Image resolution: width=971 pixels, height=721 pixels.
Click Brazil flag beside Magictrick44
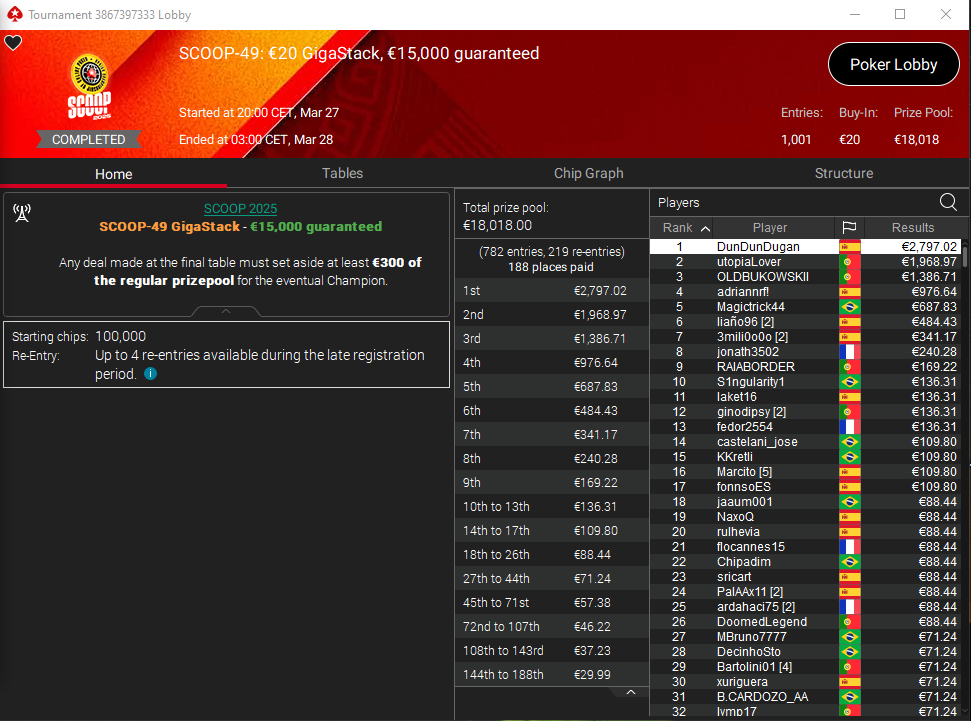tap(850, 307)
